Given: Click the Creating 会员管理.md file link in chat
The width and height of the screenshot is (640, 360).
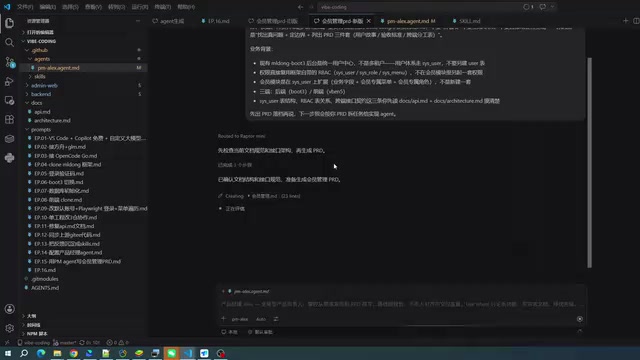Looking at the screenshot, I should click(x=264, y=196).
